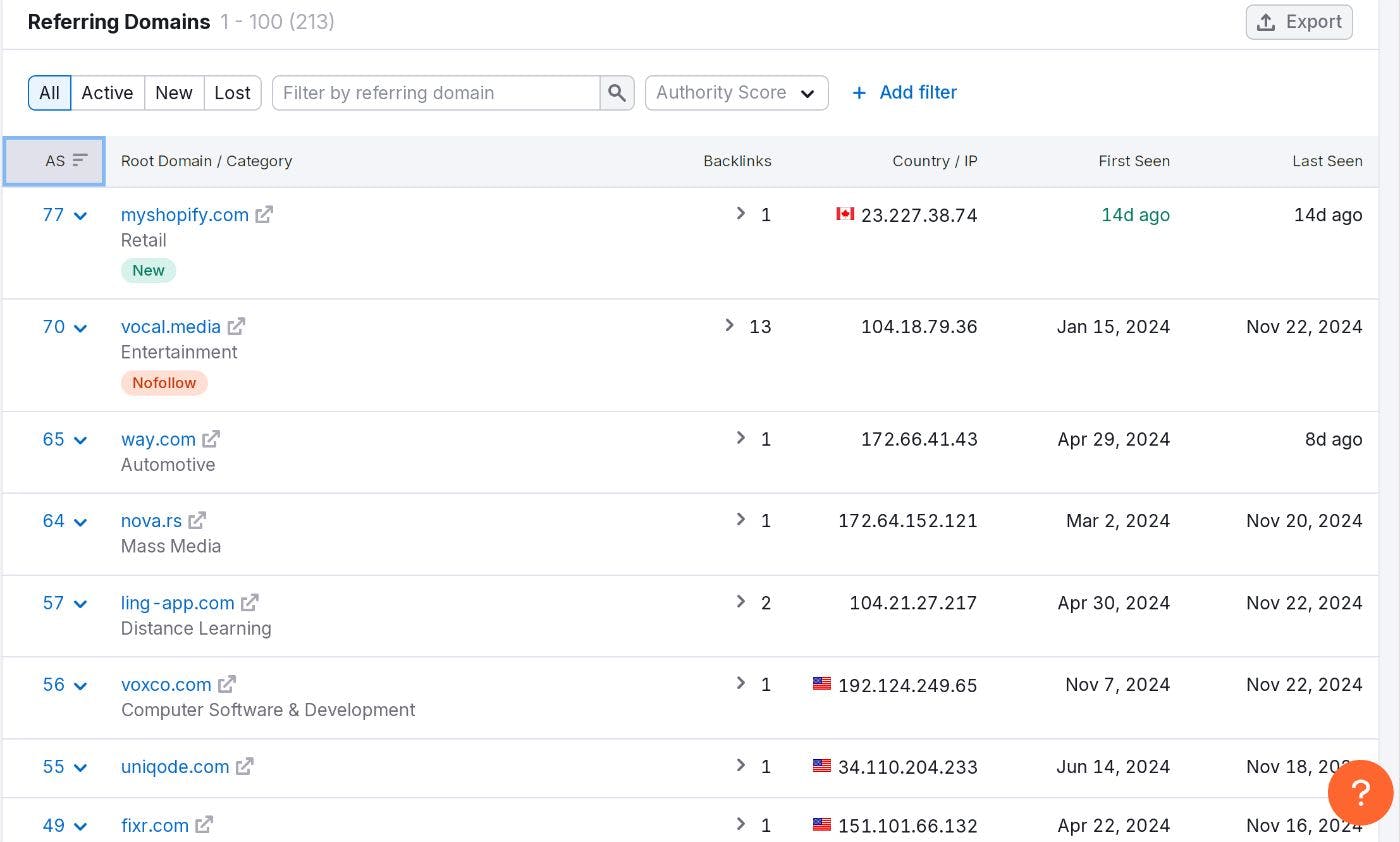Open myshopify.com external link icon

264,215
